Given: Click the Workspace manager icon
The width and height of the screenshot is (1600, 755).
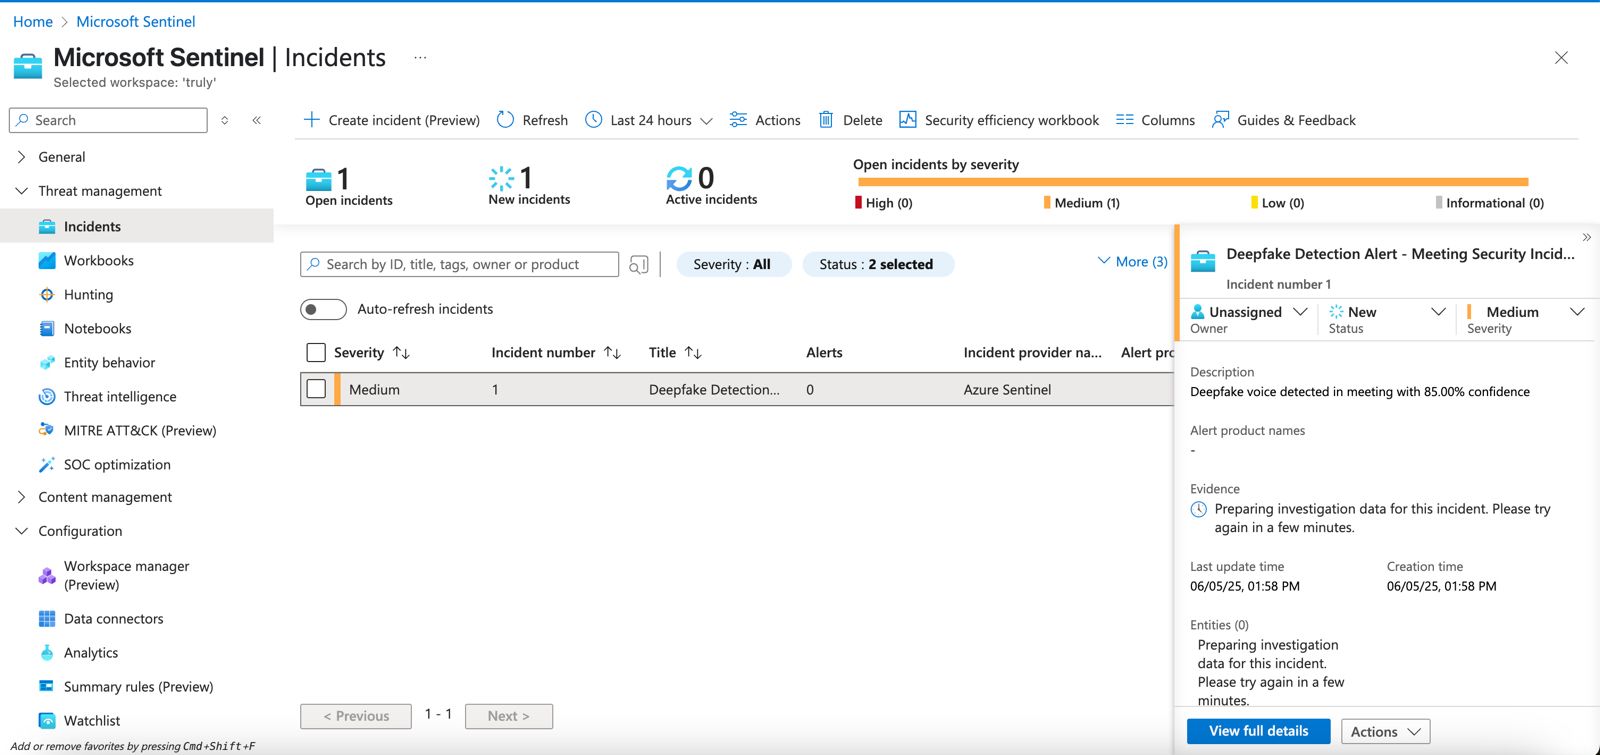Looking at the screenshot, I should click(47, 576).
